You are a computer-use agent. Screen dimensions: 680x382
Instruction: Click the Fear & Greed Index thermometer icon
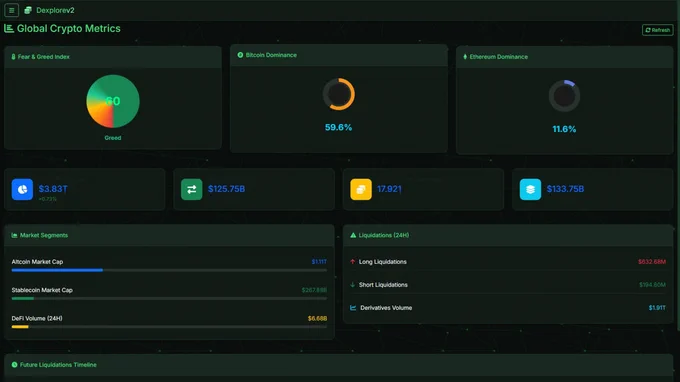13,57
